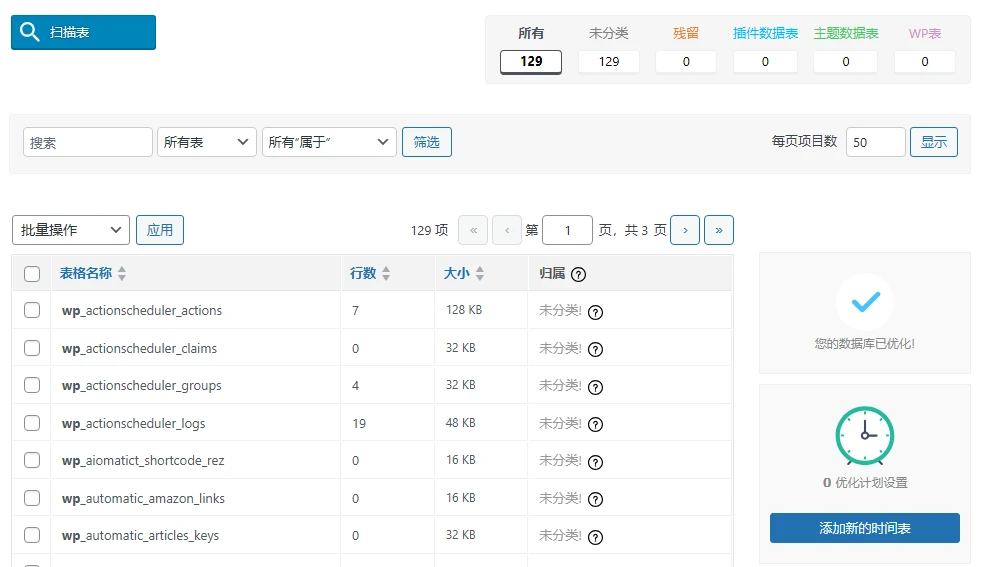The width and height of the screenshot is (986, 567).
Task: Open help icon for wp_automatic_articles_keys row
Action: click(x=595, y=537)
